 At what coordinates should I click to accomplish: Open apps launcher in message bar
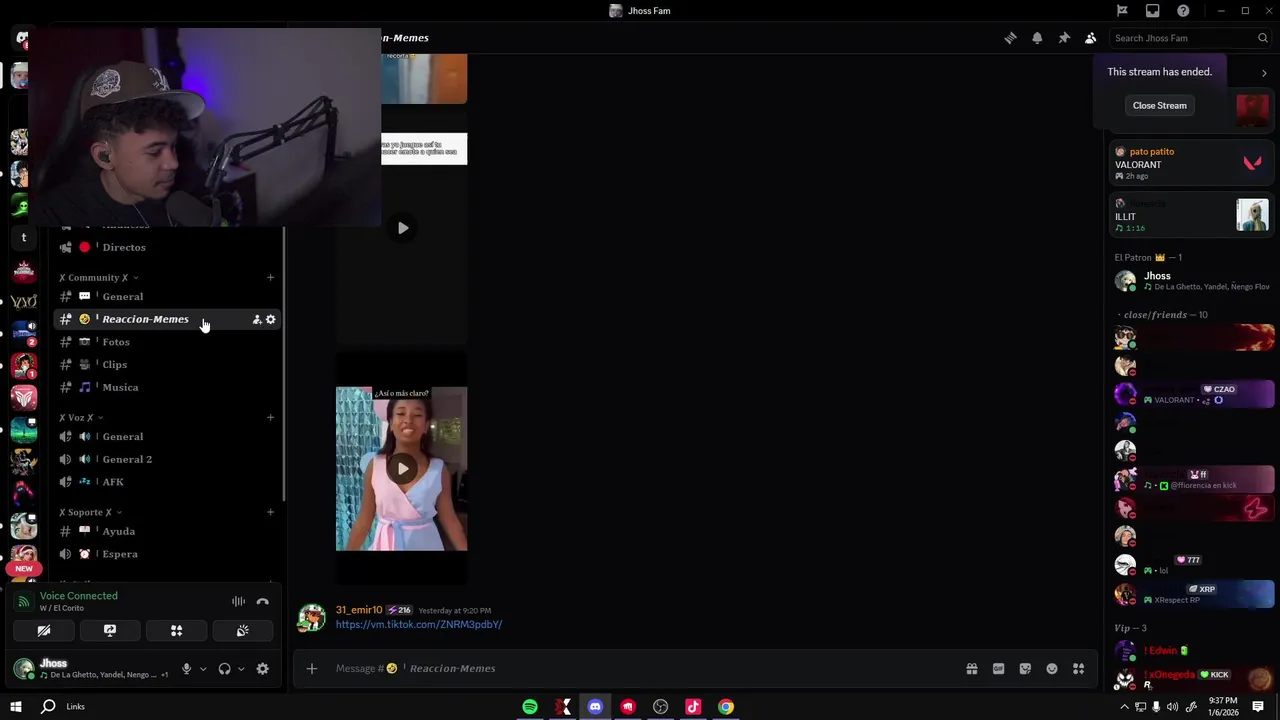pos(1078,669)
